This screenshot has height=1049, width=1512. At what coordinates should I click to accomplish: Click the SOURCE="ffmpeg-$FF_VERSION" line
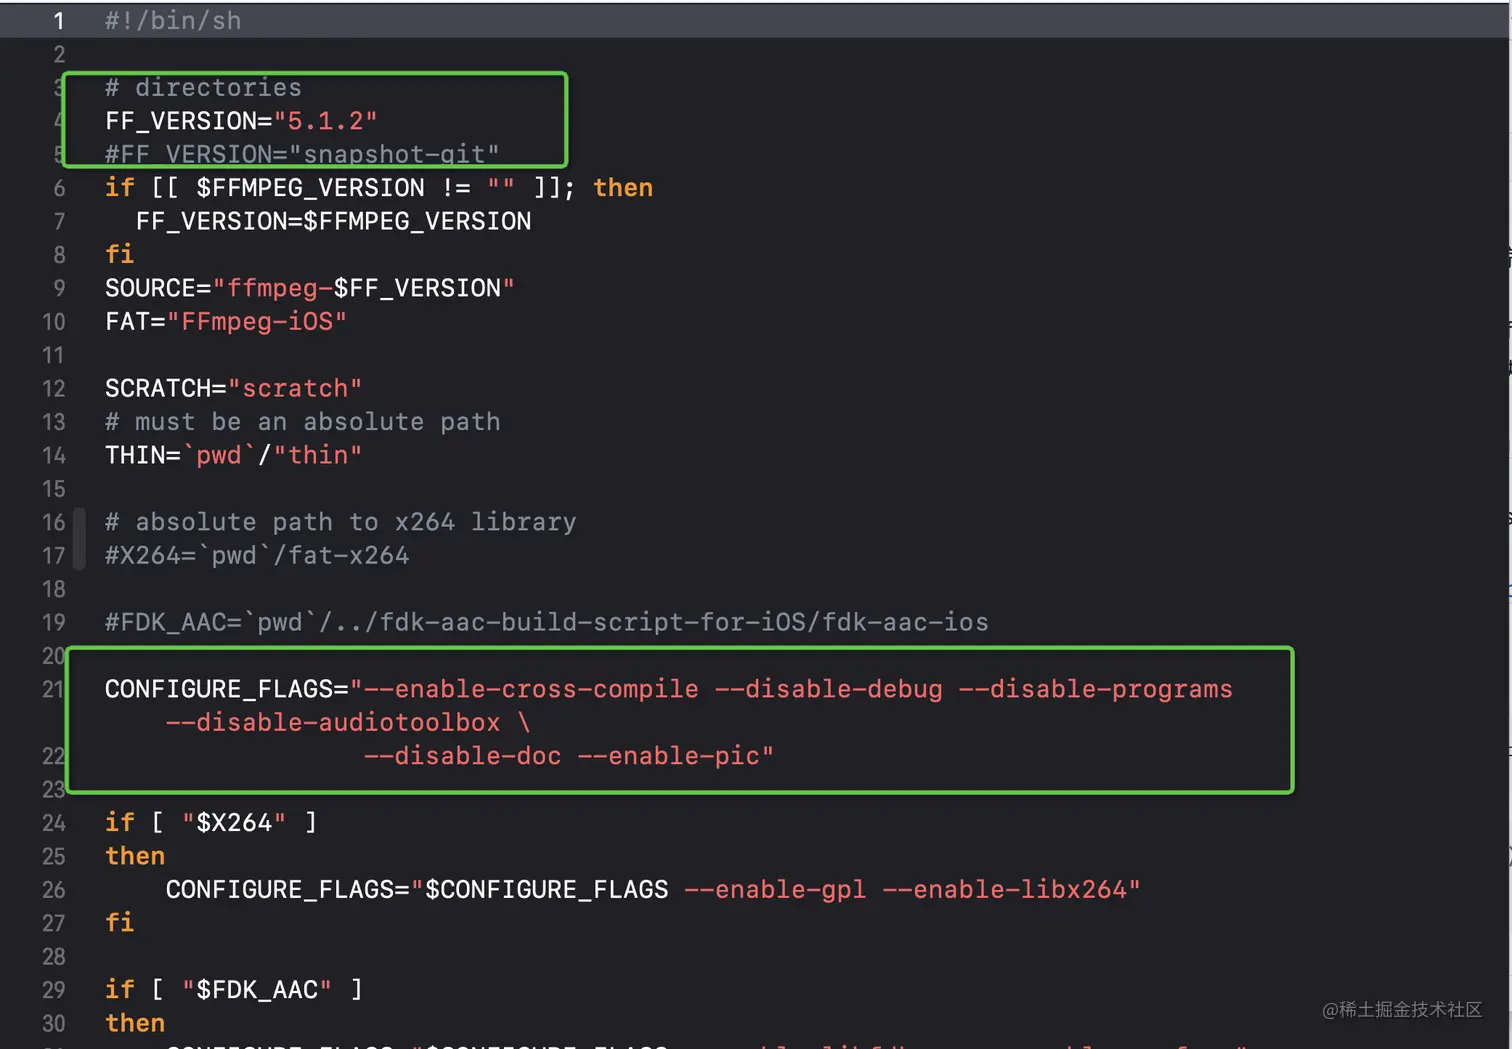tap(310, 288)
